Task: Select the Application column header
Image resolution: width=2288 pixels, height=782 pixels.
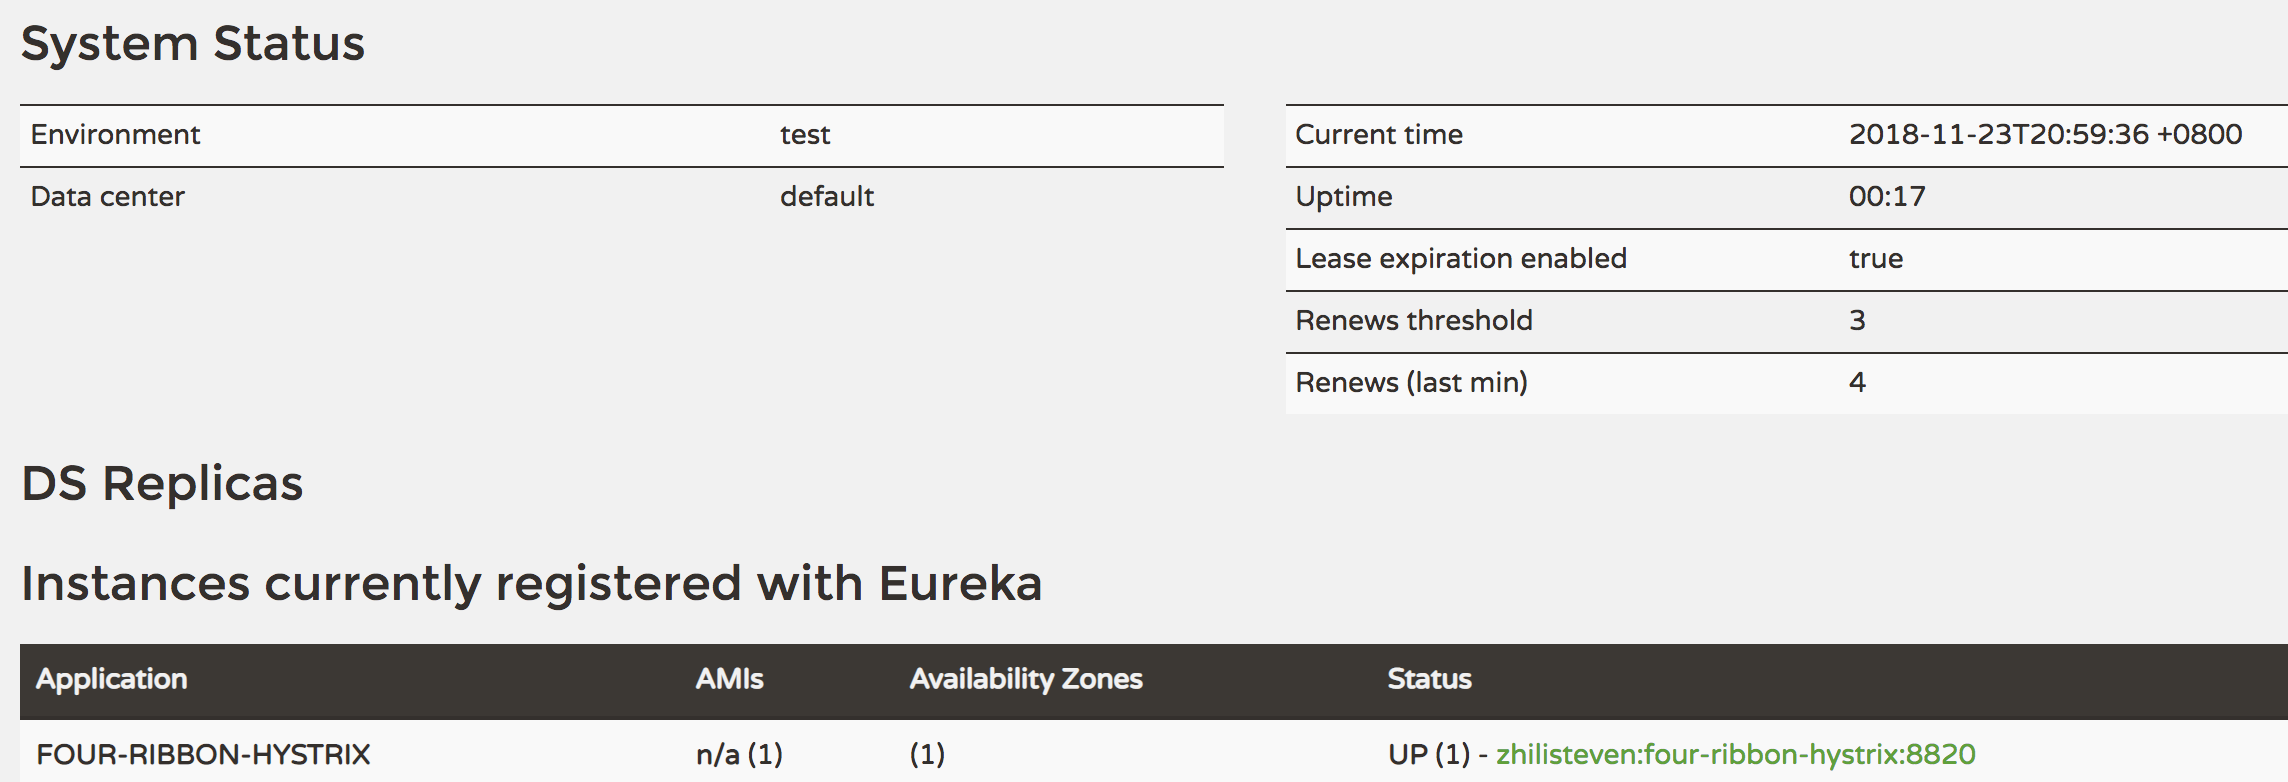Action: [112, 679]
